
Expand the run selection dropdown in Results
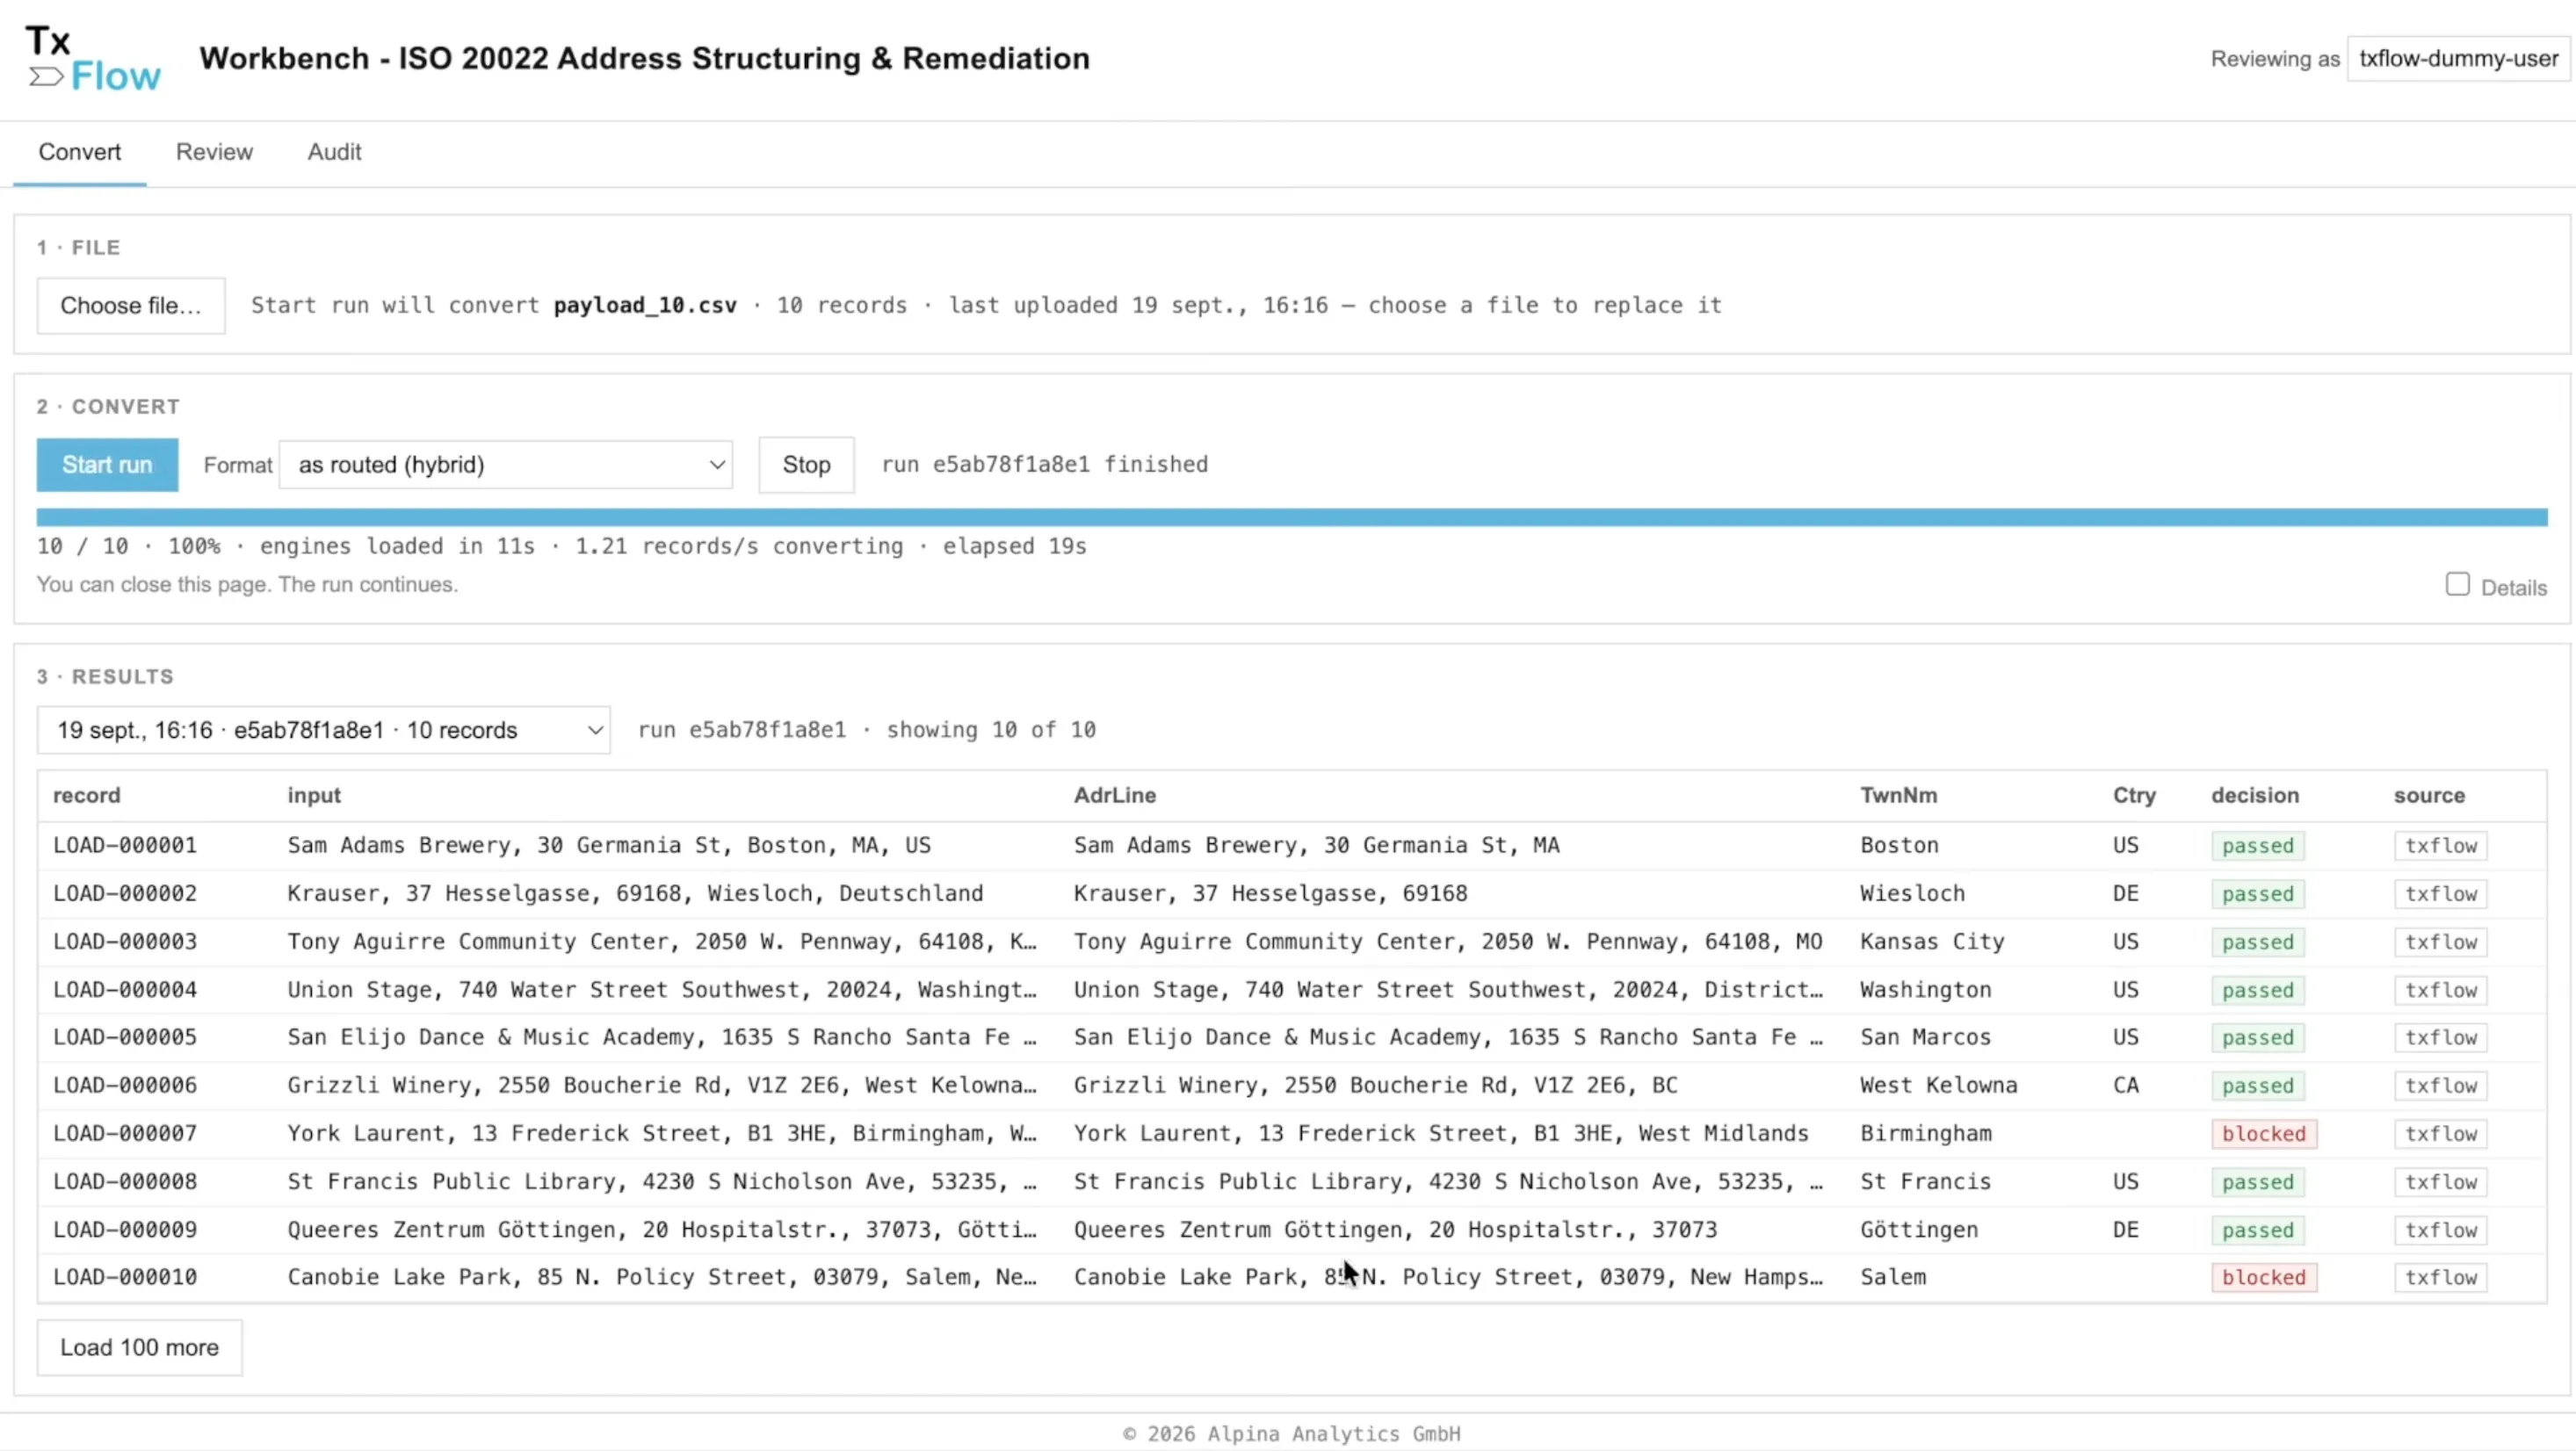[324, 730]
